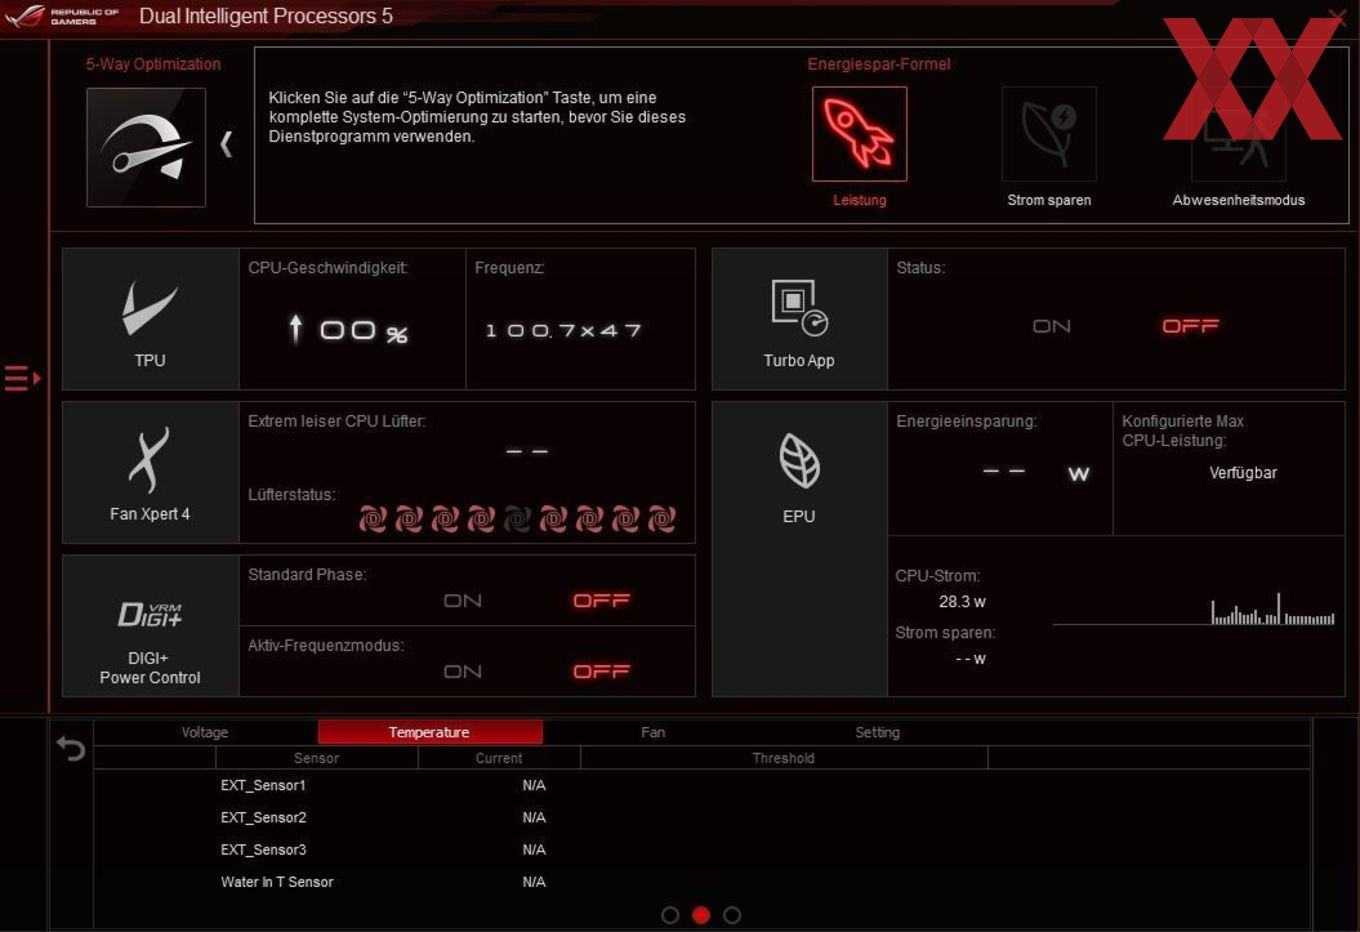Turn Turbo App status ON
The width and height of the screenshot is (1360, 932).
click(x=1051, y=326)
